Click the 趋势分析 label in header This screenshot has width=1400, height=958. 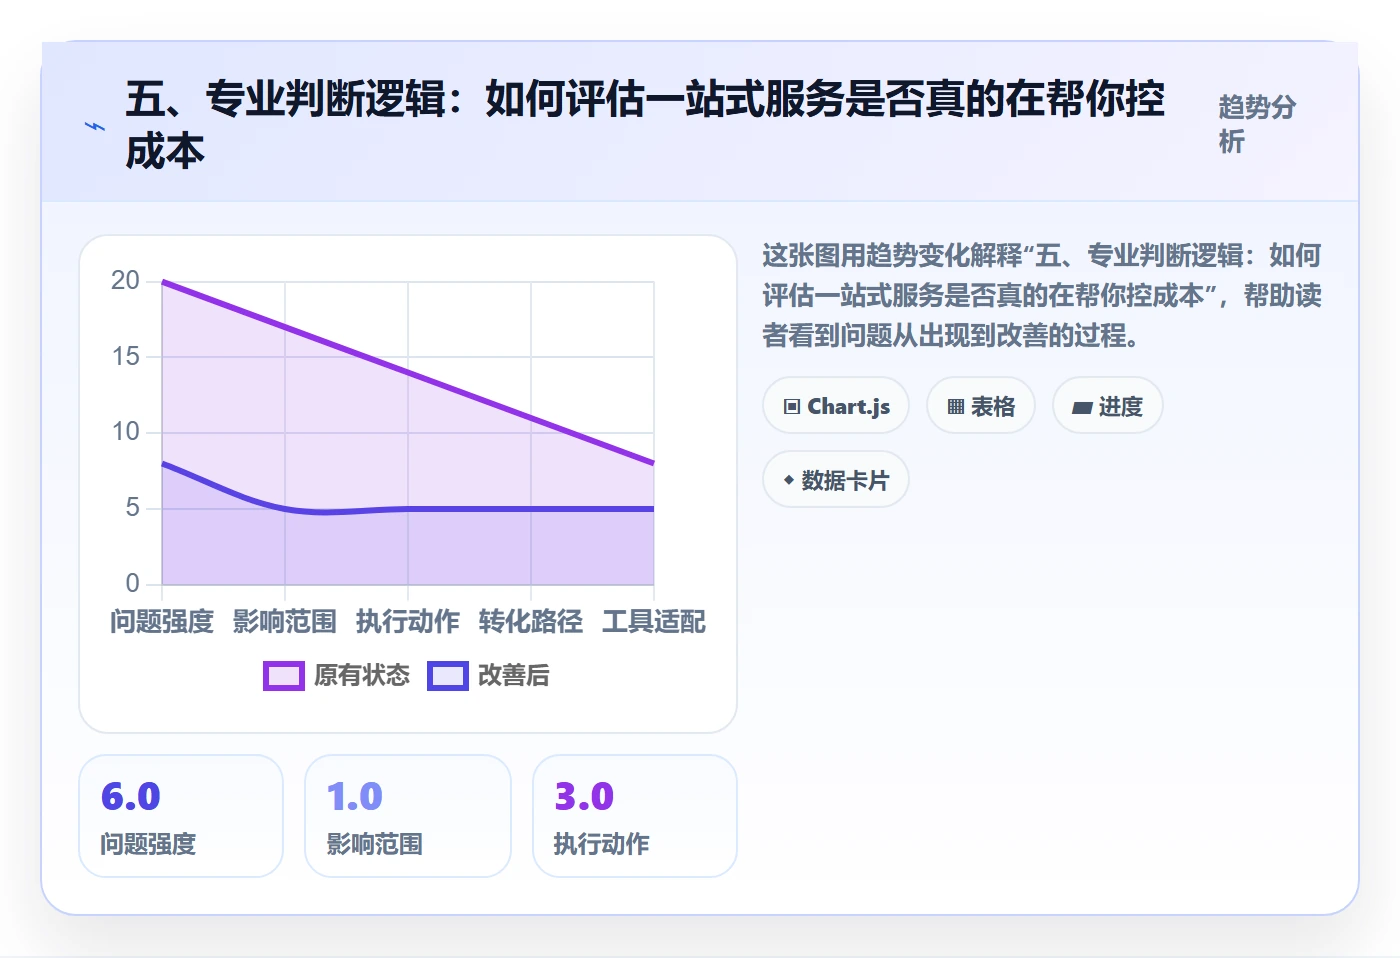coord(1257,124)
